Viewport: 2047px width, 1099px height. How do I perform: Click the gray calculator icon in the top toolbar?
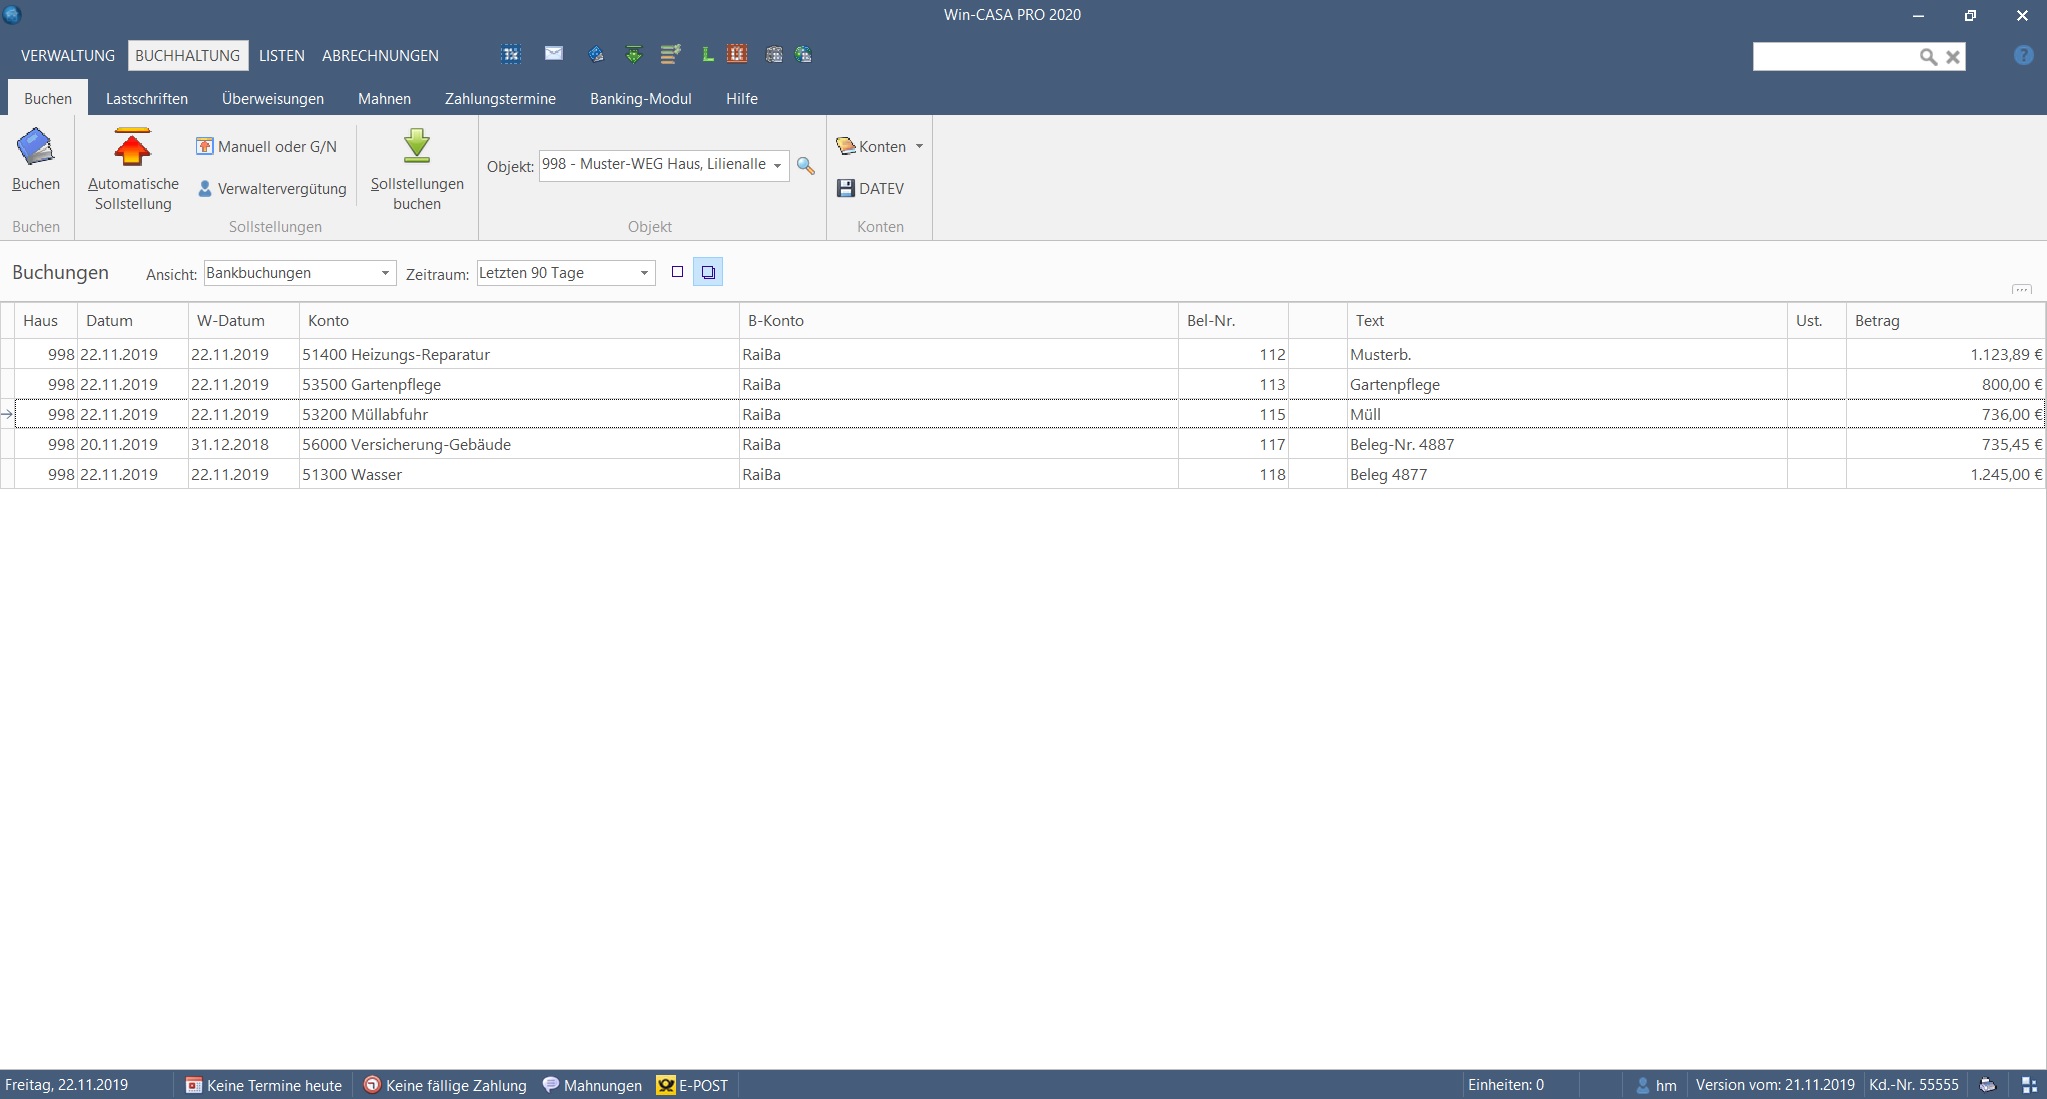(x=774, y=55)
